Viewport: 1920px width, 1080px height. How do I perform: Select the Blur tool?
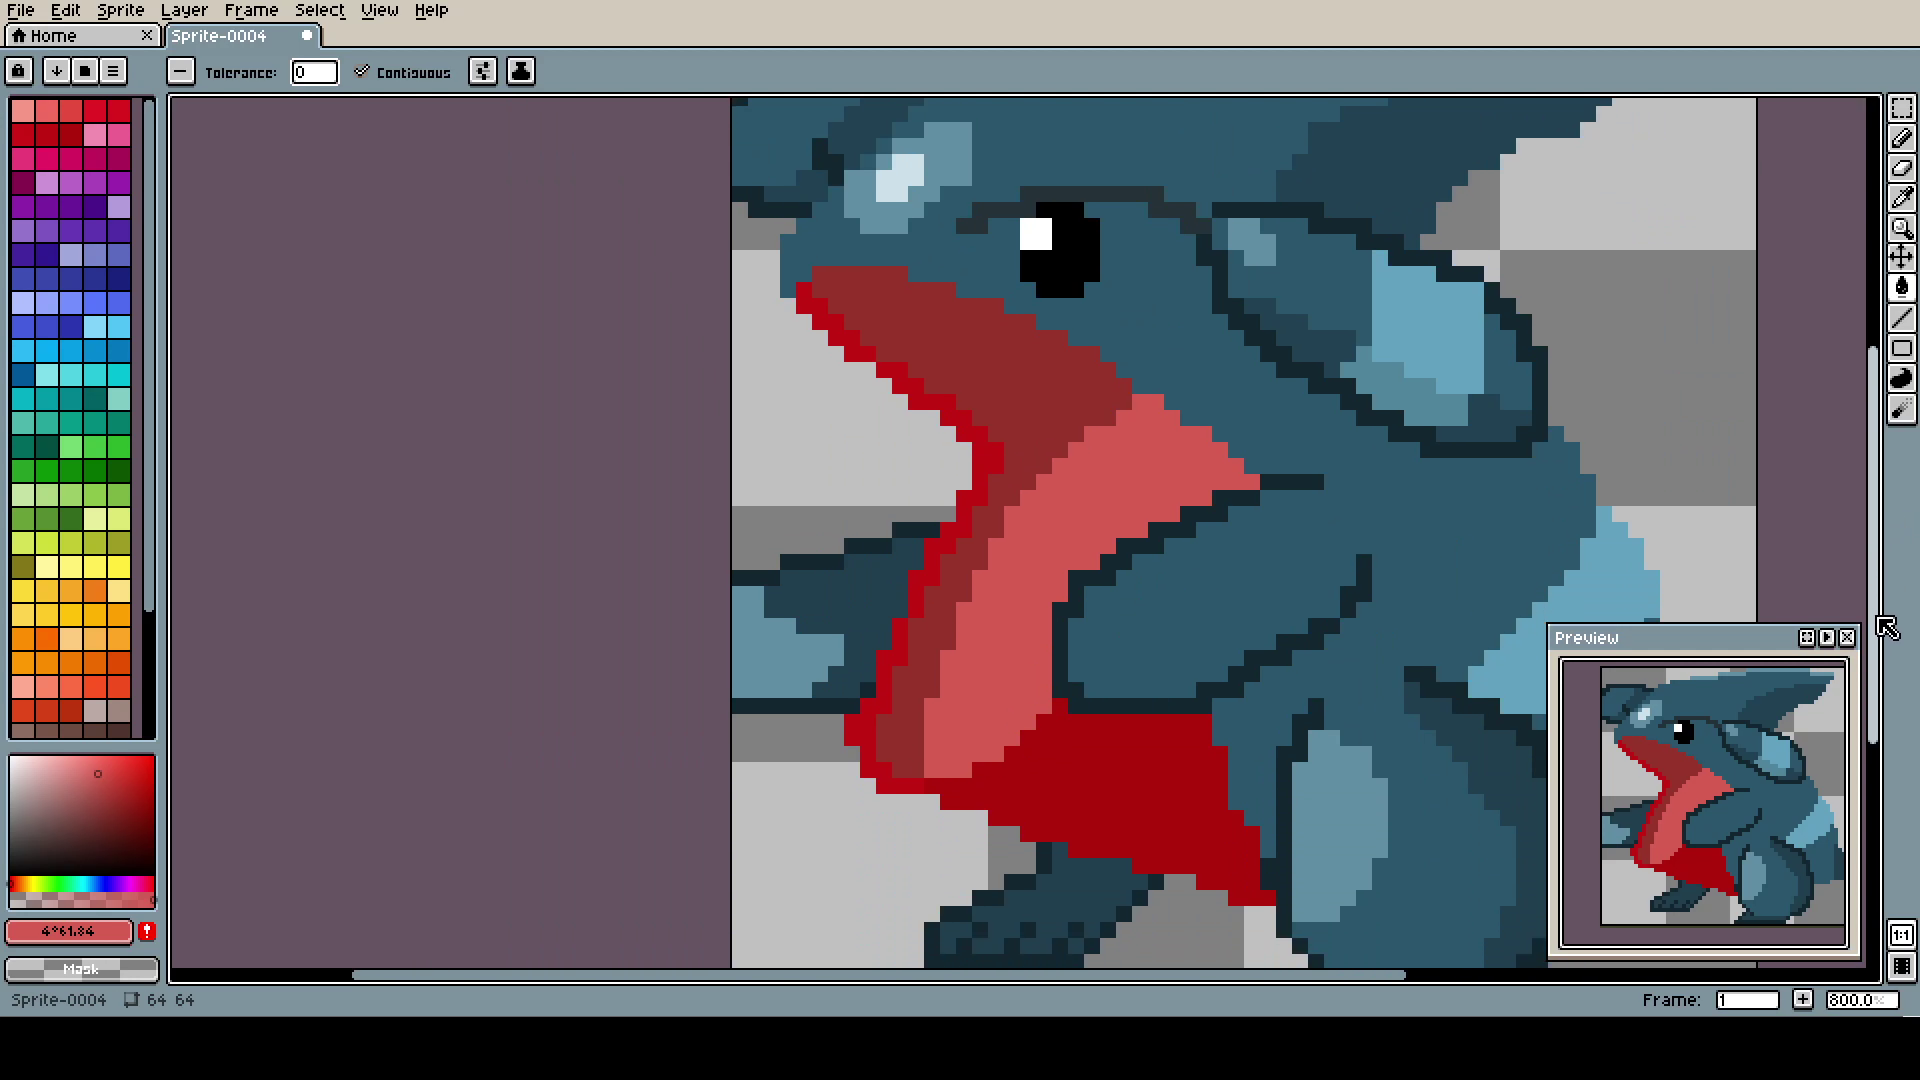[1901, 408]
